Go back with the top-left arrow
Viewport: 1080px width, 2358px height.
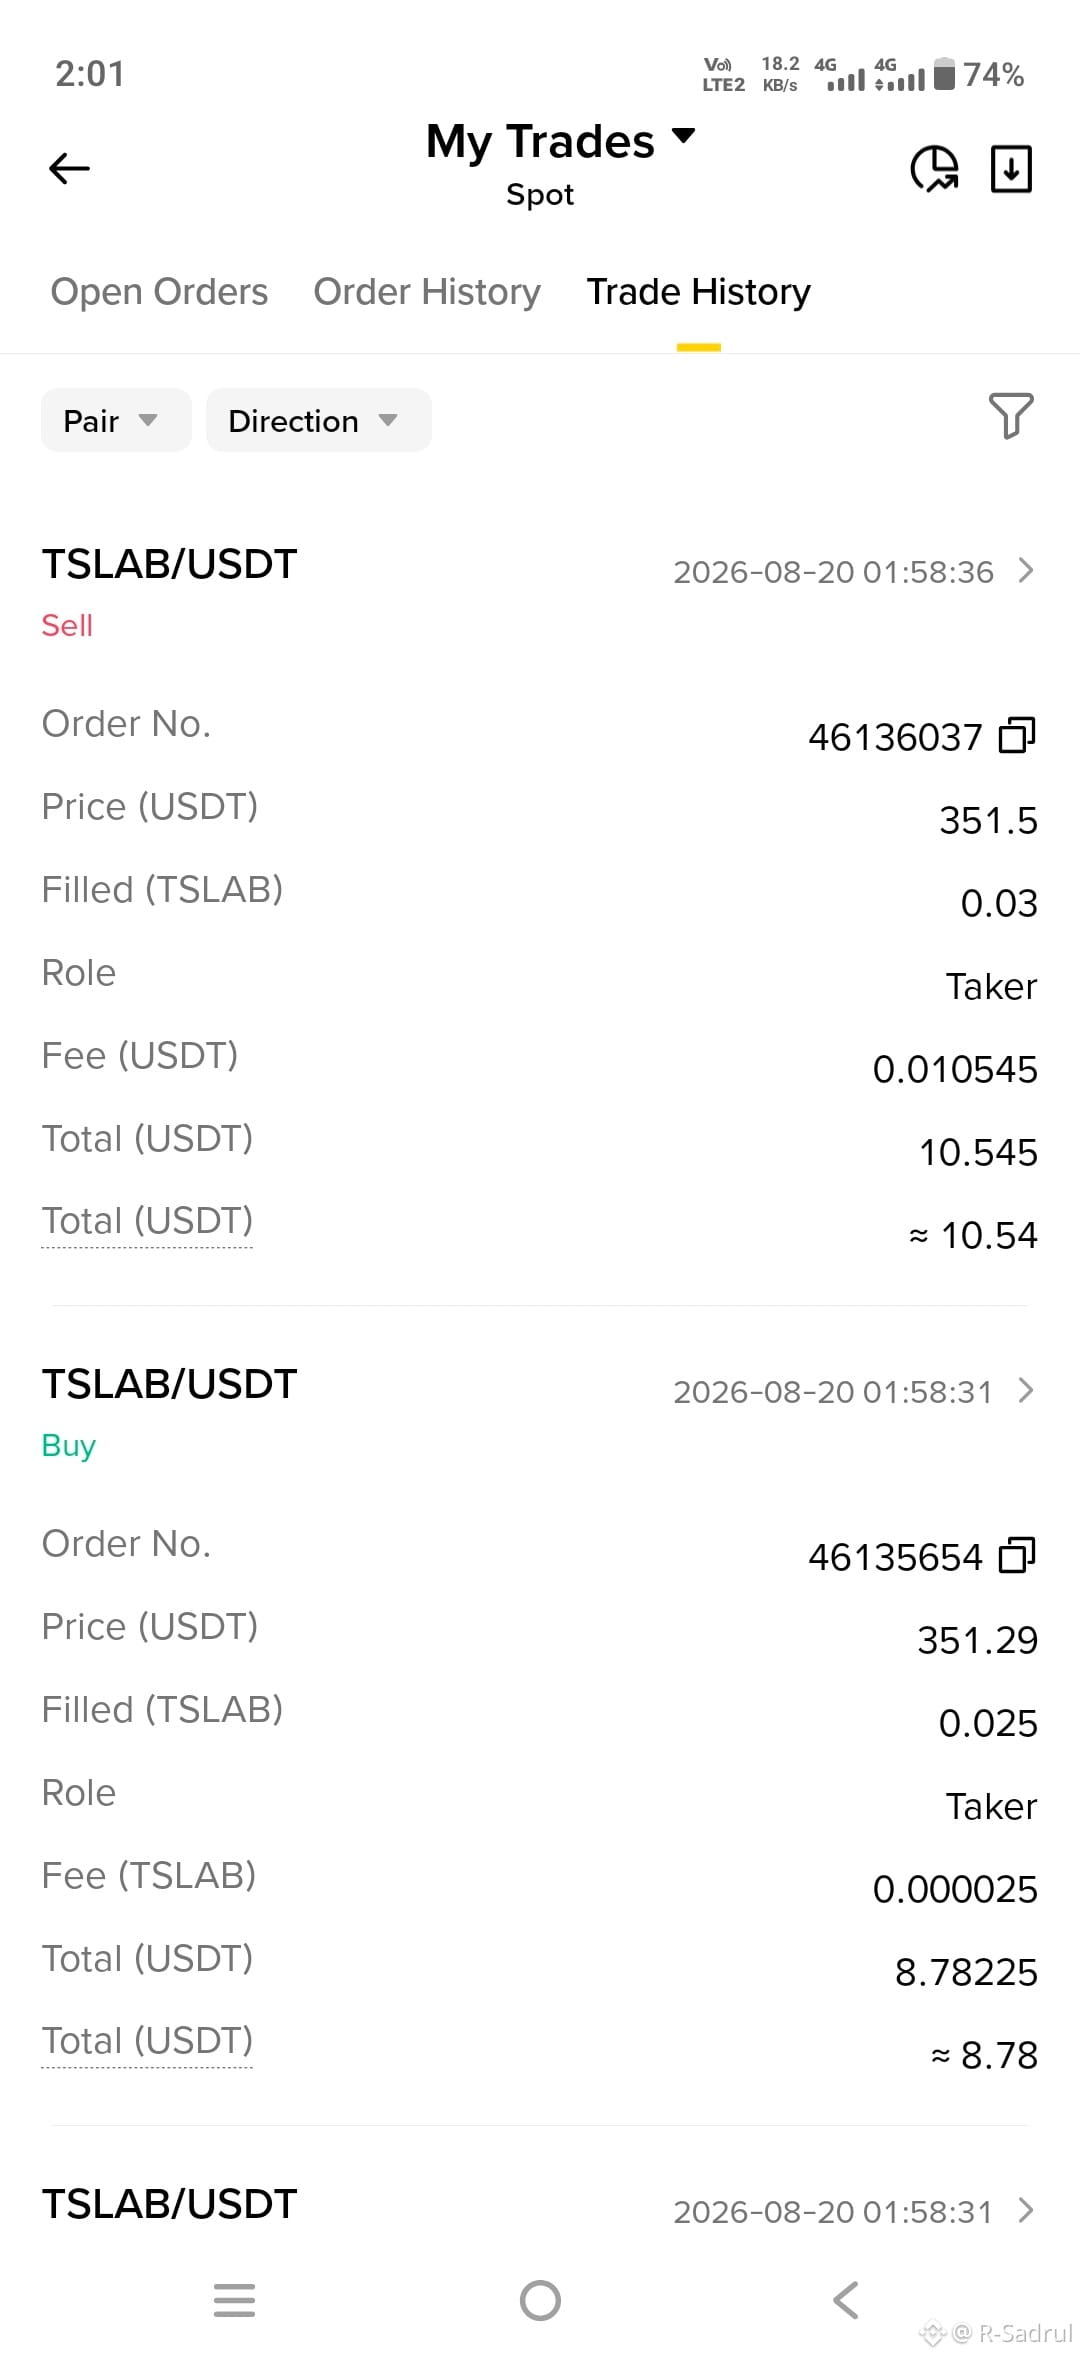click(69, 168)
